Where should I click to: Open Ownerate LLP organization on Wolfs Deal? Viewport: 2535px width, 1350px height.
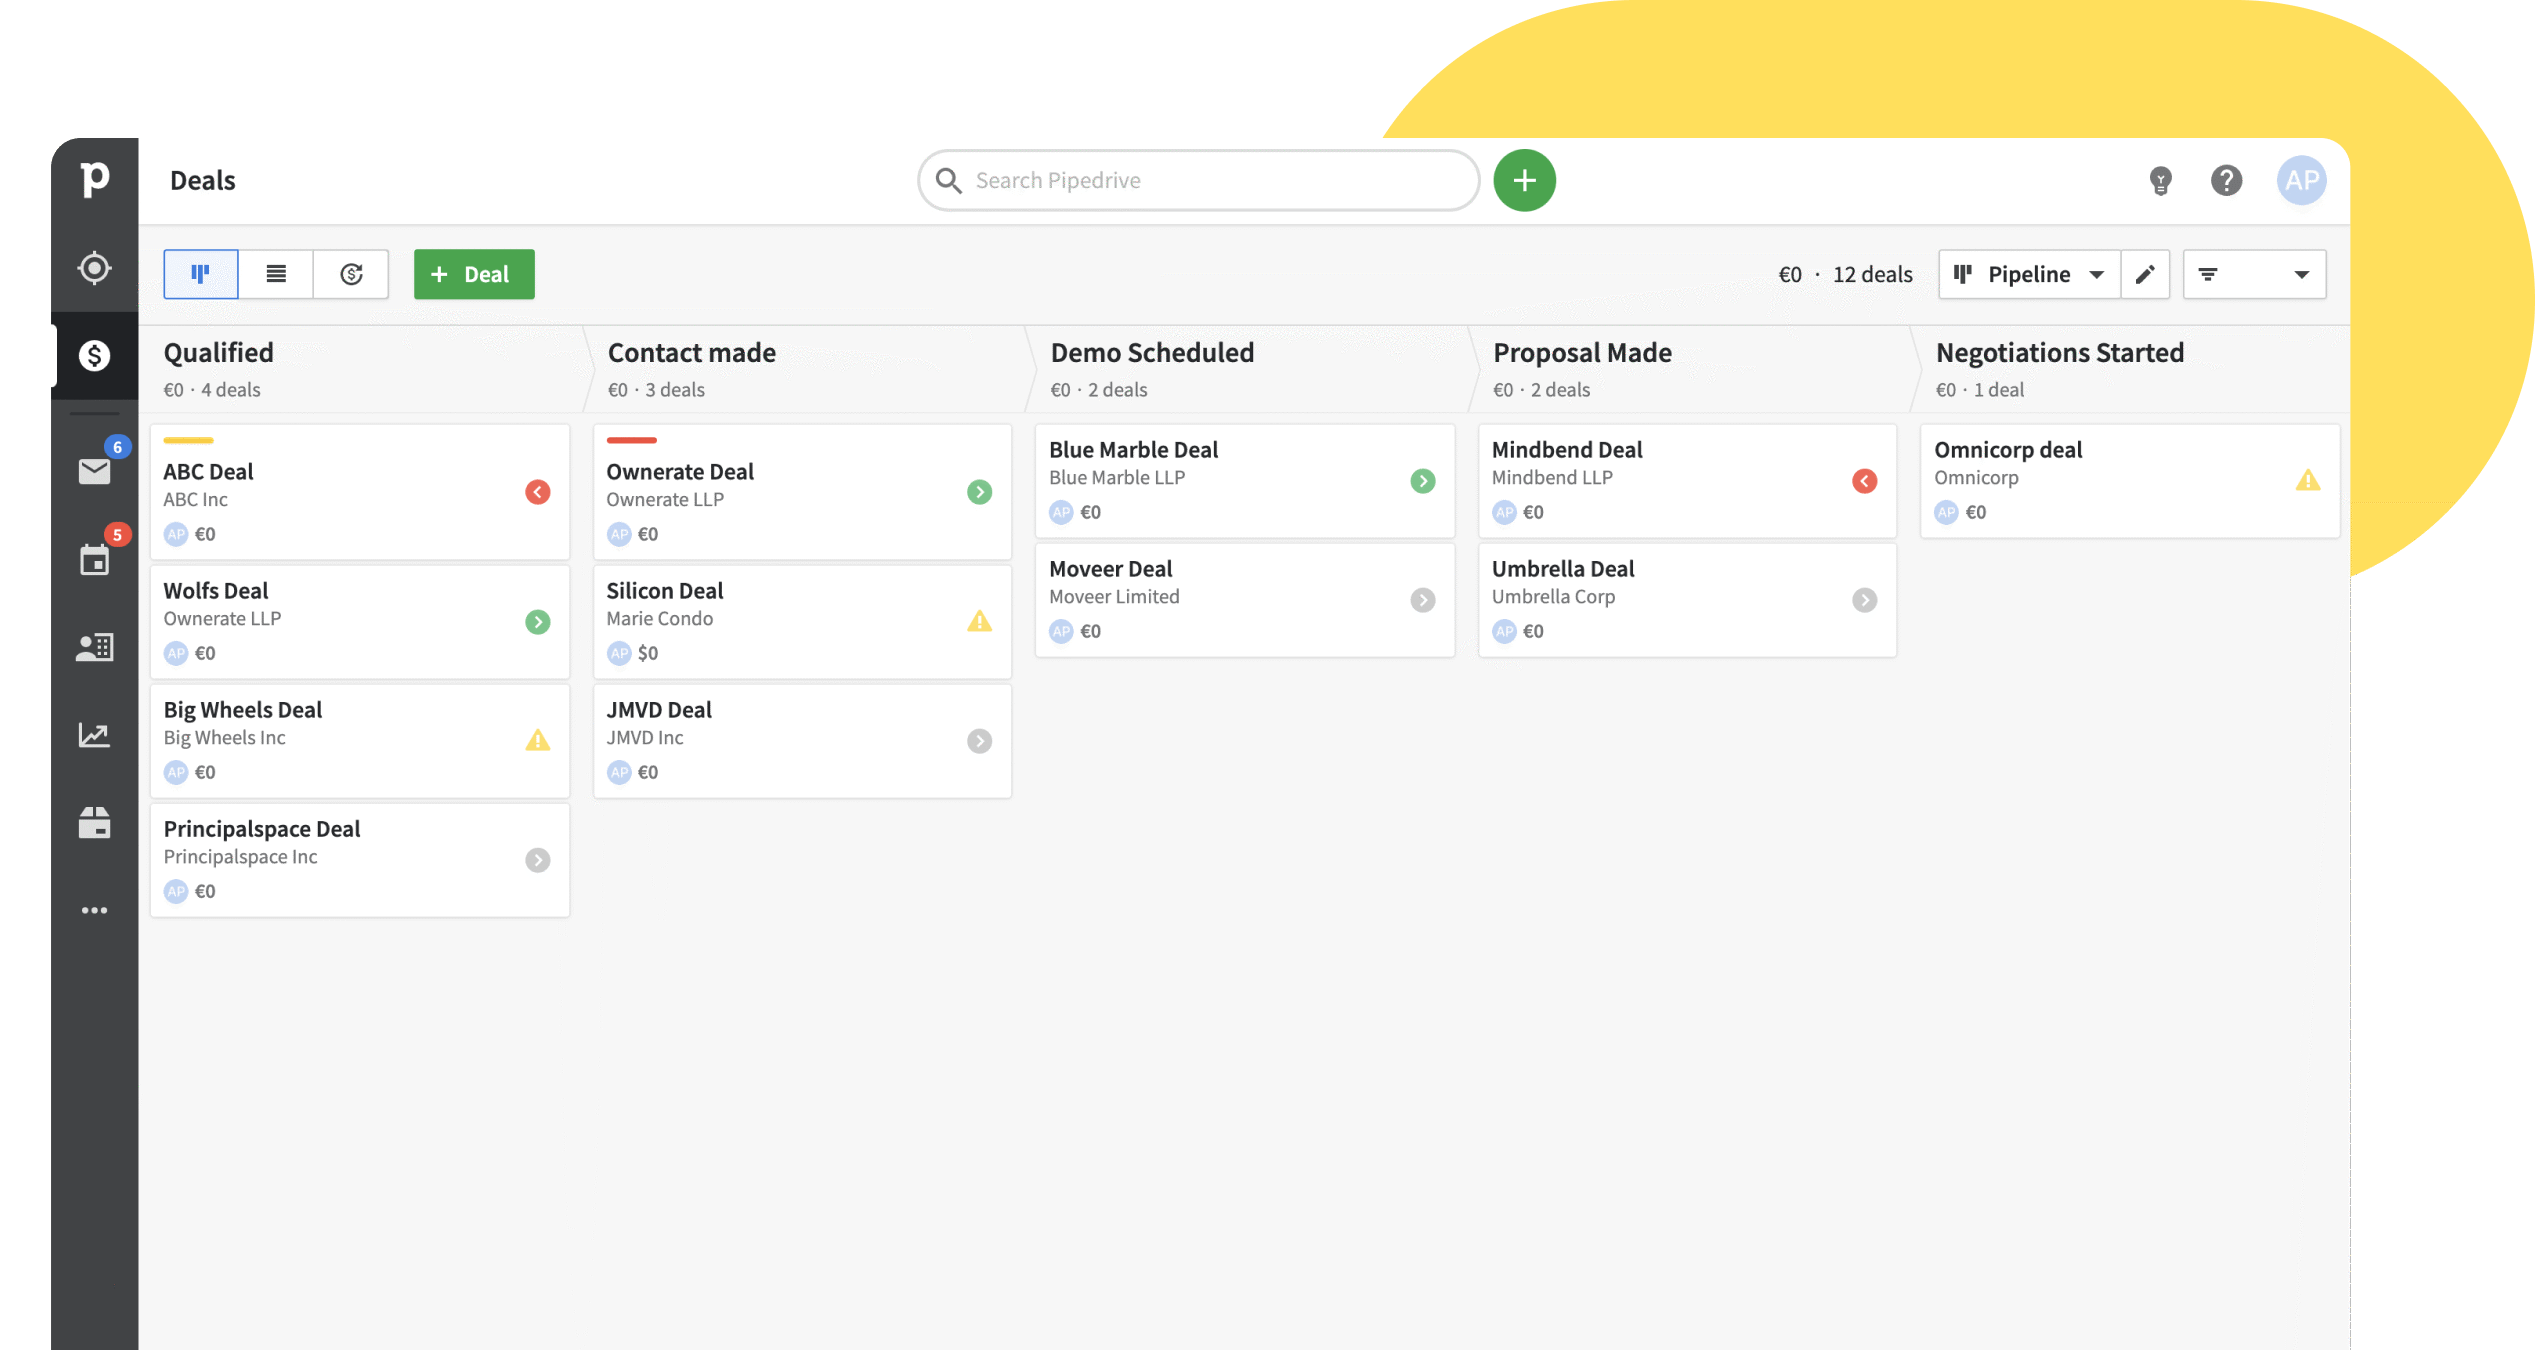(x=222, y=618)
